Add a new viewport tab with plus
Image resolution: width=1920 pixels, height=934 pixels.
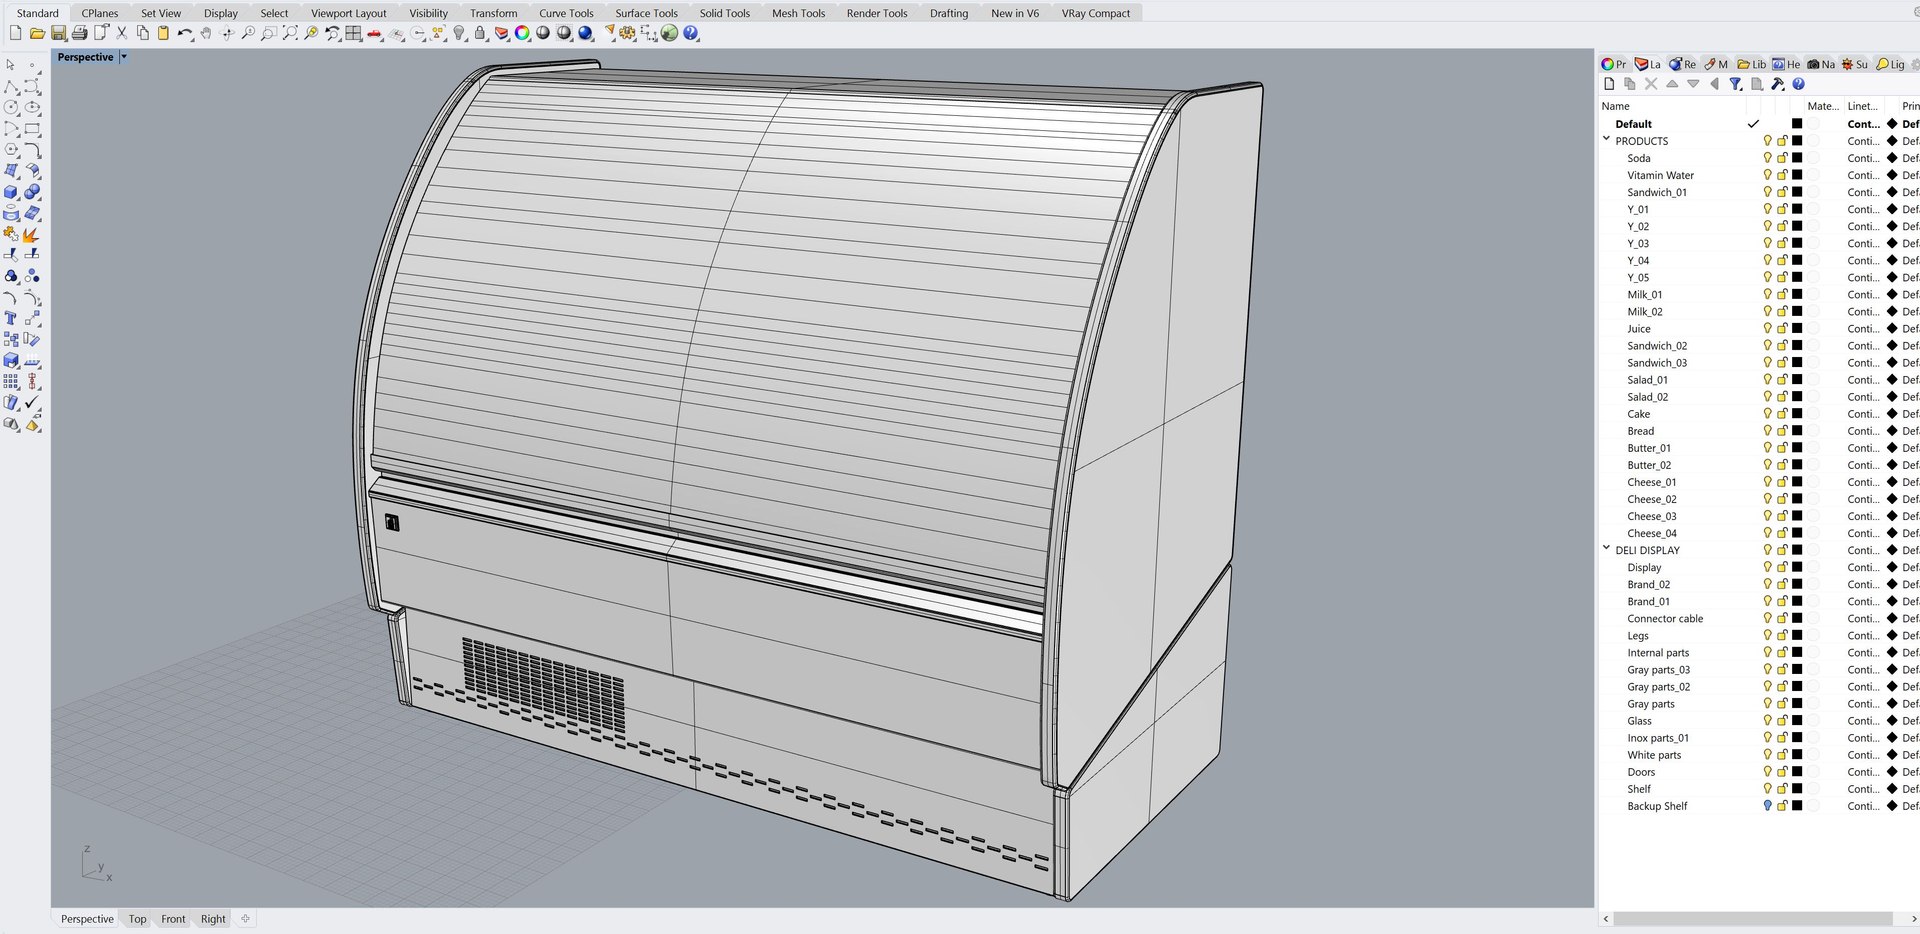[x=245, y=918]
